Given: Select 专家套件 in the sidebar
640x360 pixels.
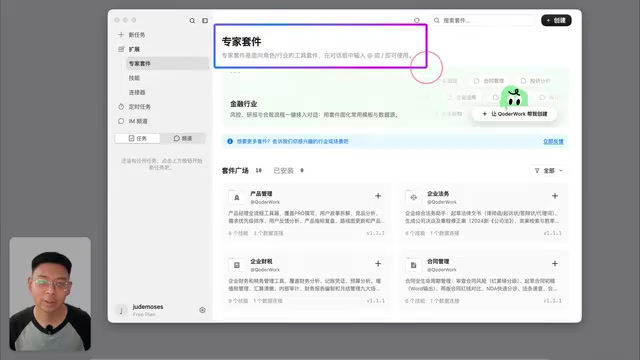Looking at the screenshot, I should point(167,64).
